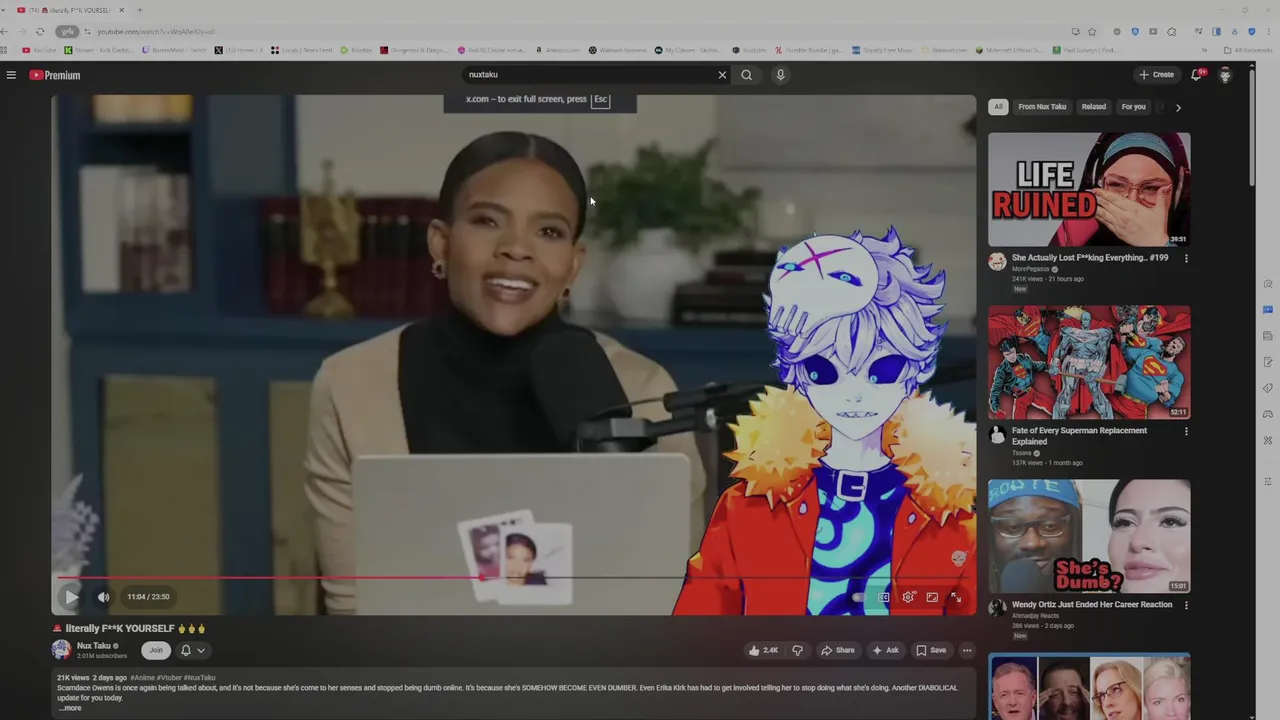
Task: Bookmark this page with the star icon
Action: (1092, 32)
